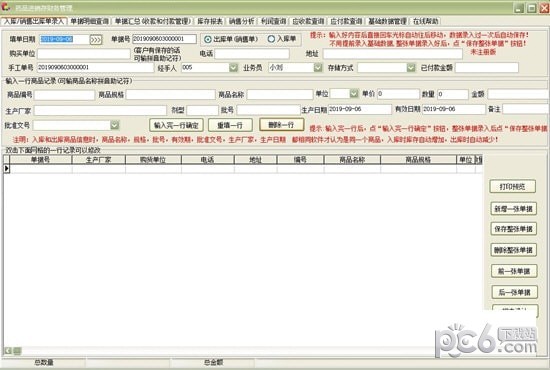Switch to the 库存报表 tab
Viewport: 550px width, 370px height.
(x=210, y=21)
